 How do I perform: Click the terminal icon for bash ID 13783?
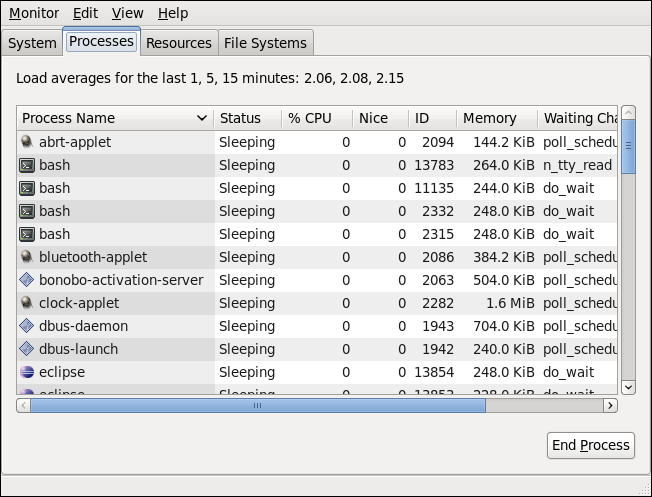click(x=27, y=165)
